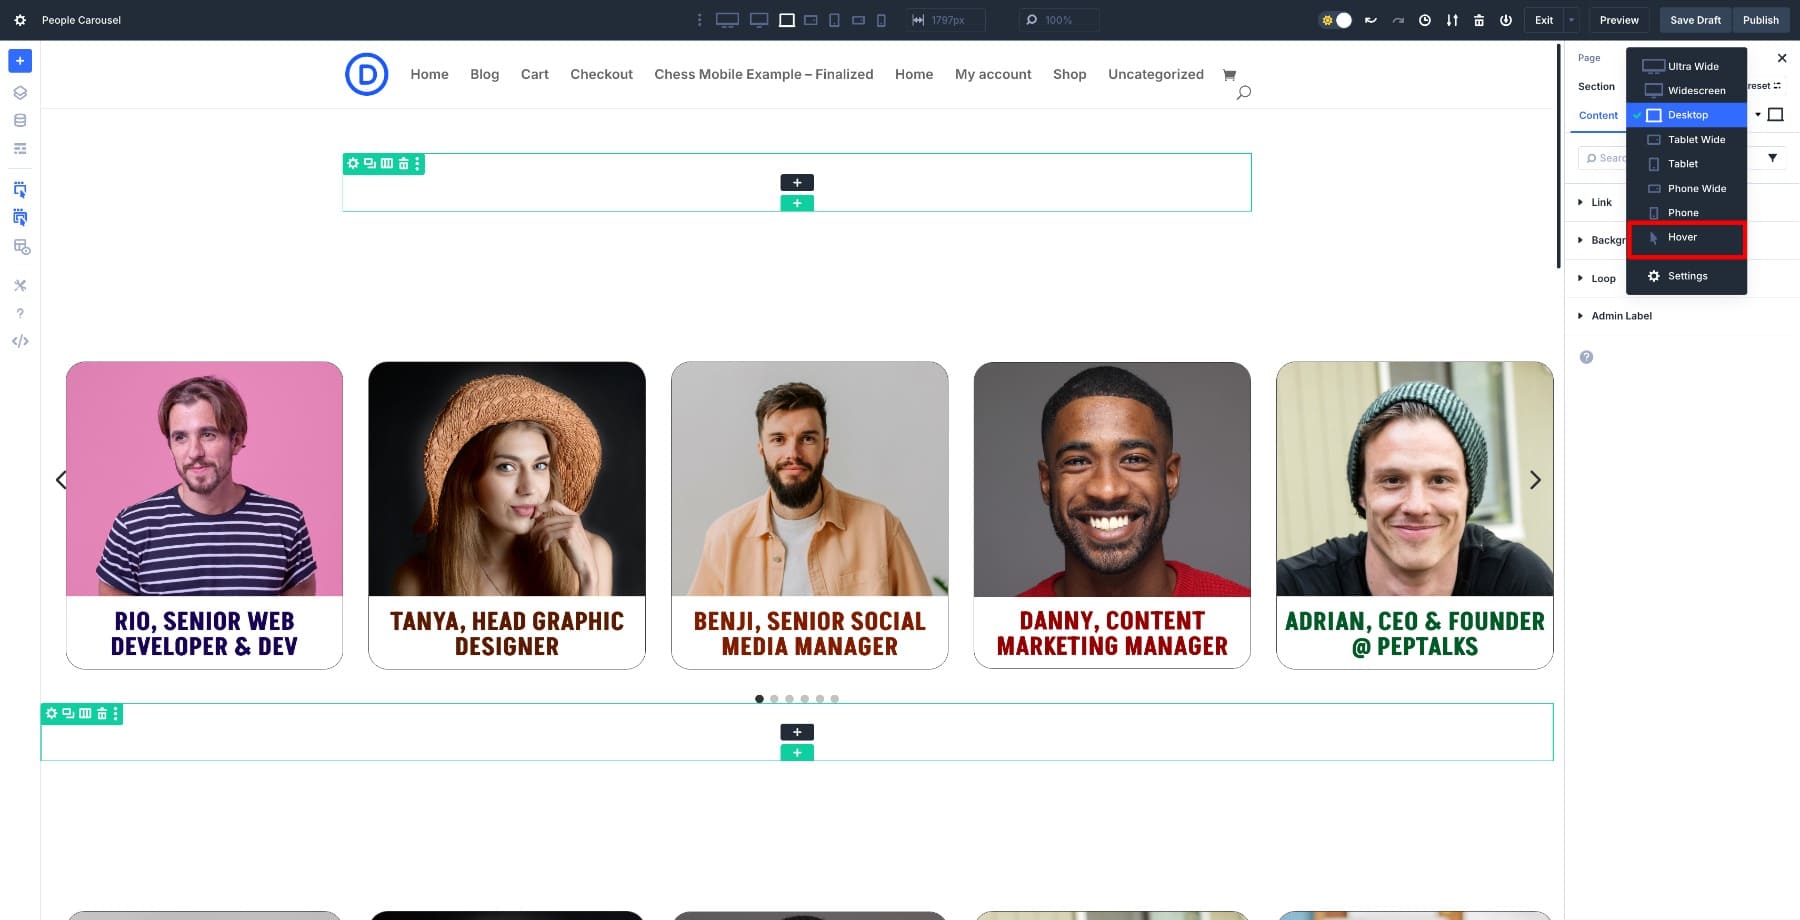Add a module with the upper dark plus button
Screen dimensions: 1800x920
click(797, 183)
